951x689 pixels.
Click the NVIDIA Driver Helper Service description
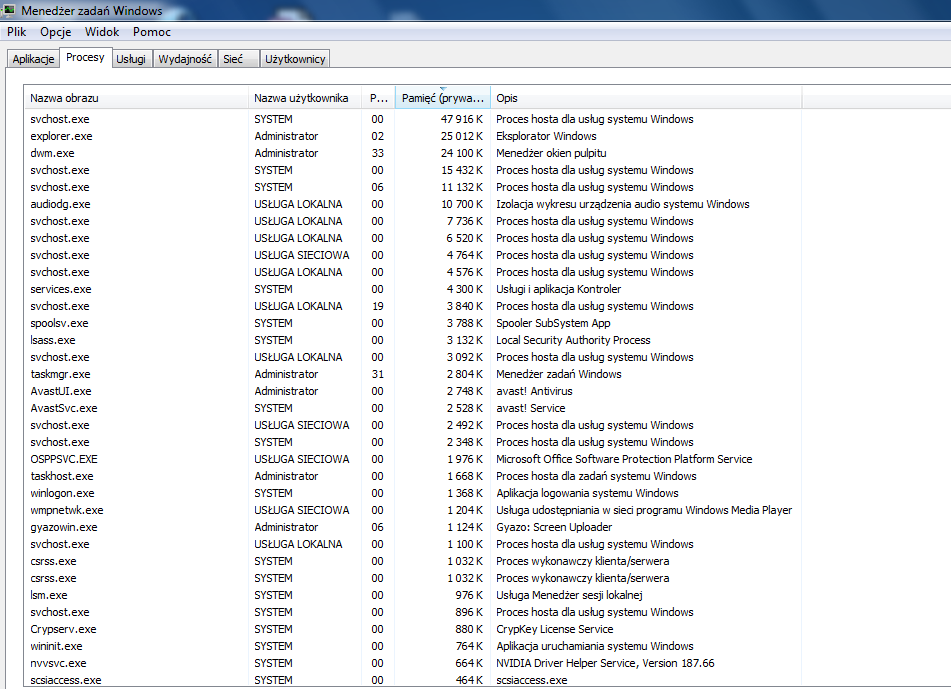605,662
